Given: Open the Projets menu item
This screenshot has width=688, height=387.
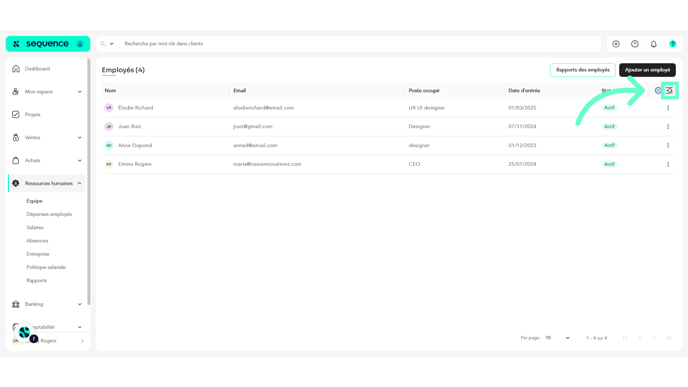Looking at the screenshot, I should coord(32,115).
